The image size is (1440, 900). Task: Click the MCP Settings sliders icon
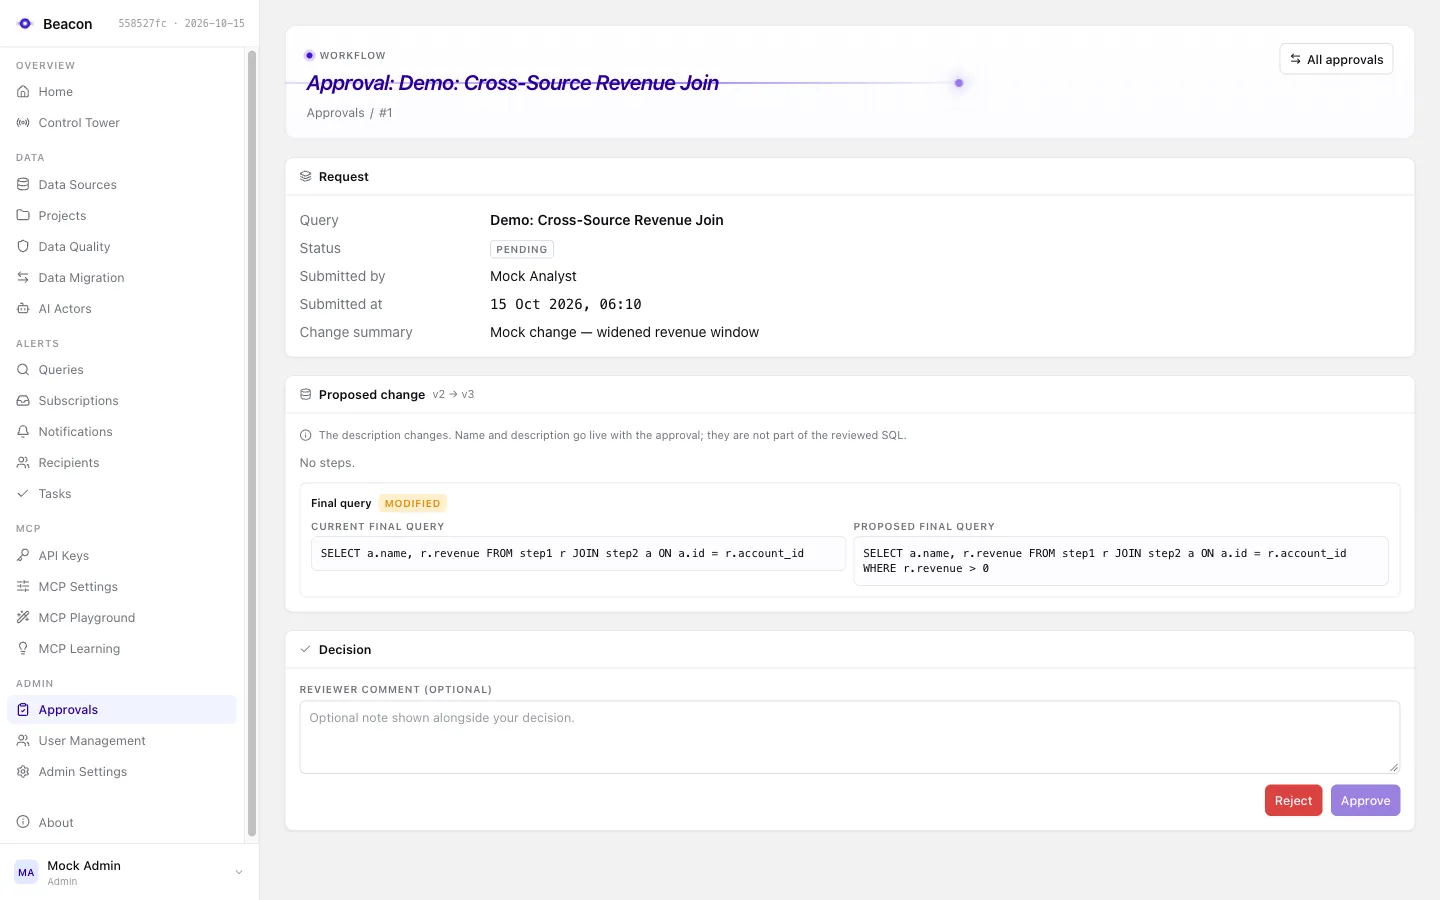tap(23, 586)
